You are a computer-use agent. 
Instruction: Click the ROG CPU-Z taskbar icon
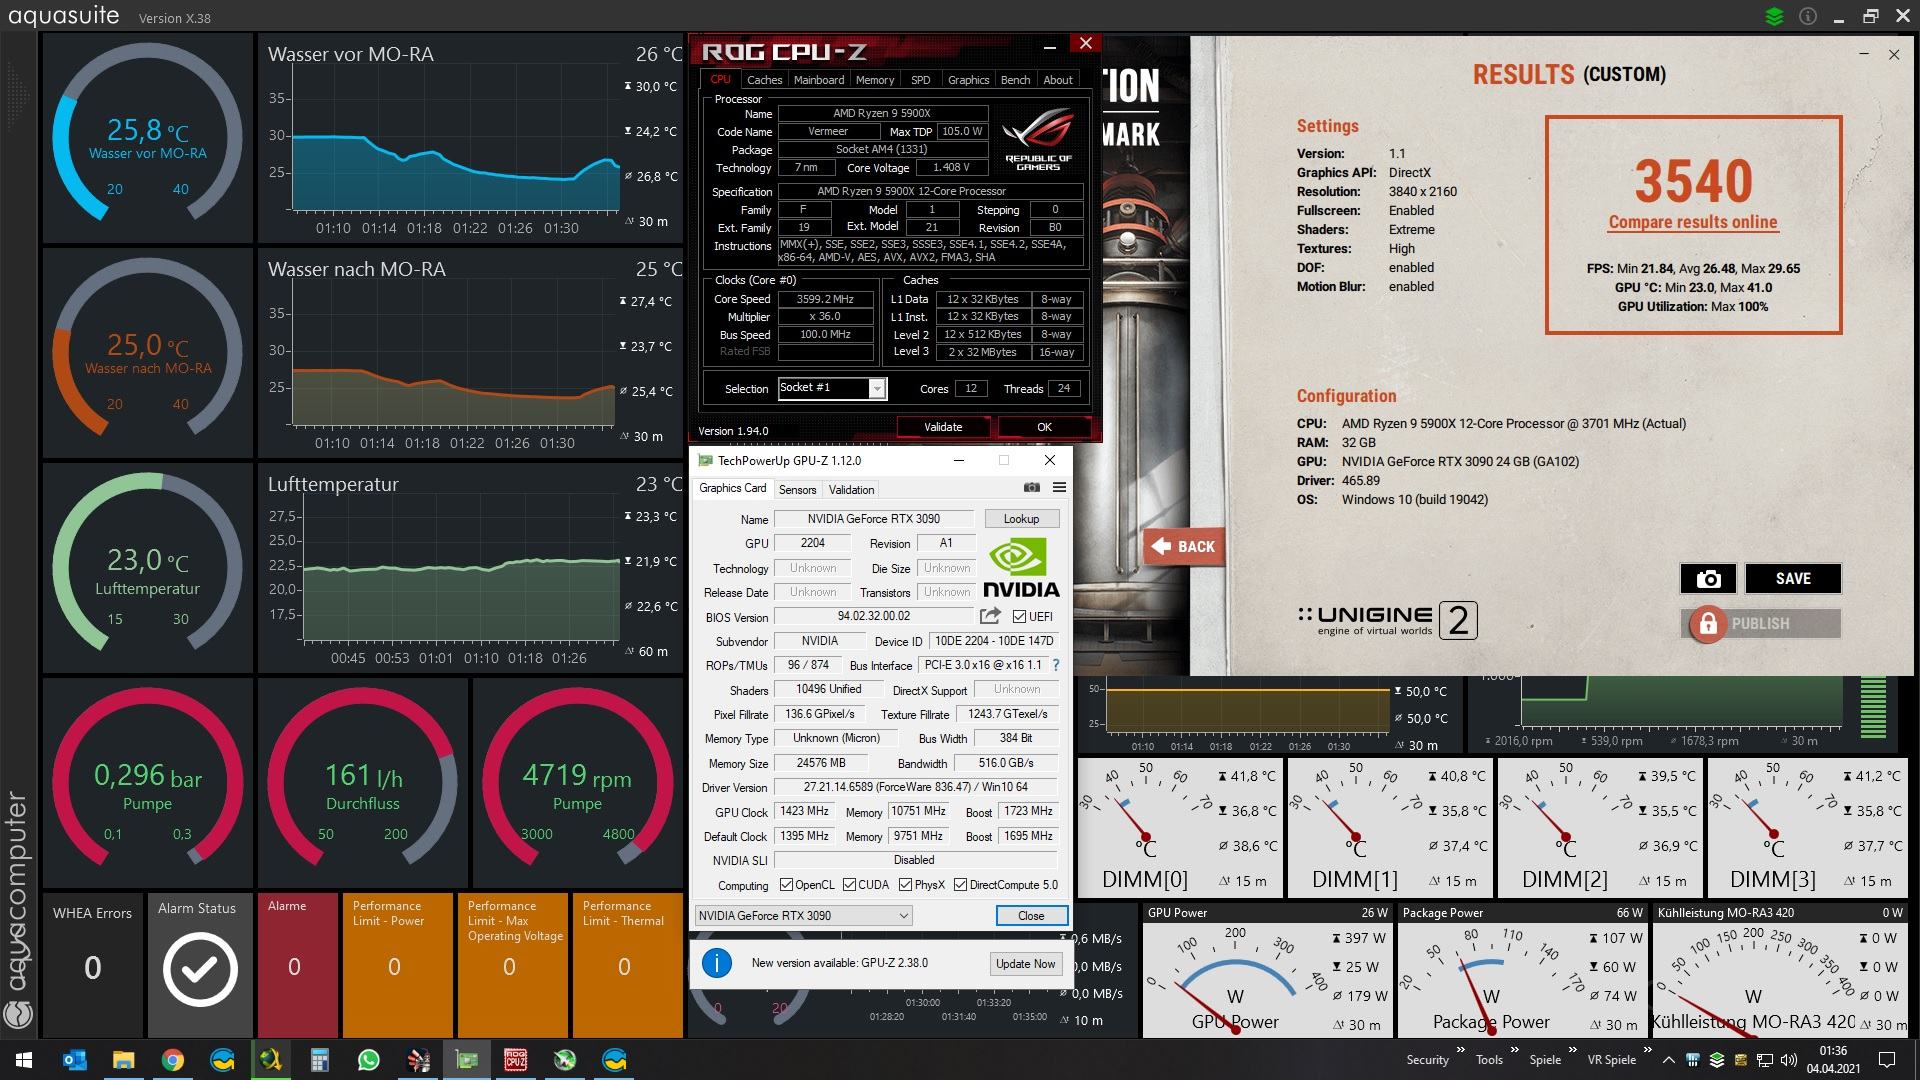pyautogui.click(x=515, y=1060)
